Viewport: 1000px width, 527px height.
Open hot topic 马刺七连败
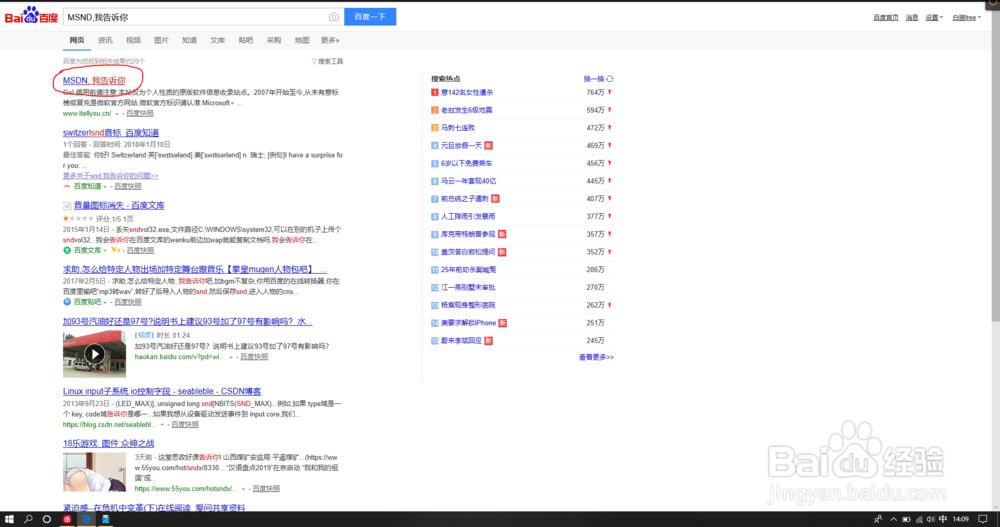458,128
